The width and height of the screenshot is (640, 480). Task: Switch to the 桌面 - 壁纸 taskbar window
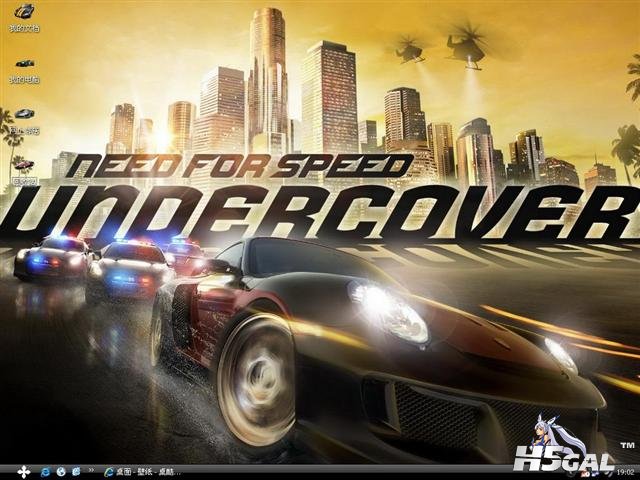pyautogui.click(x=142, y=472)
